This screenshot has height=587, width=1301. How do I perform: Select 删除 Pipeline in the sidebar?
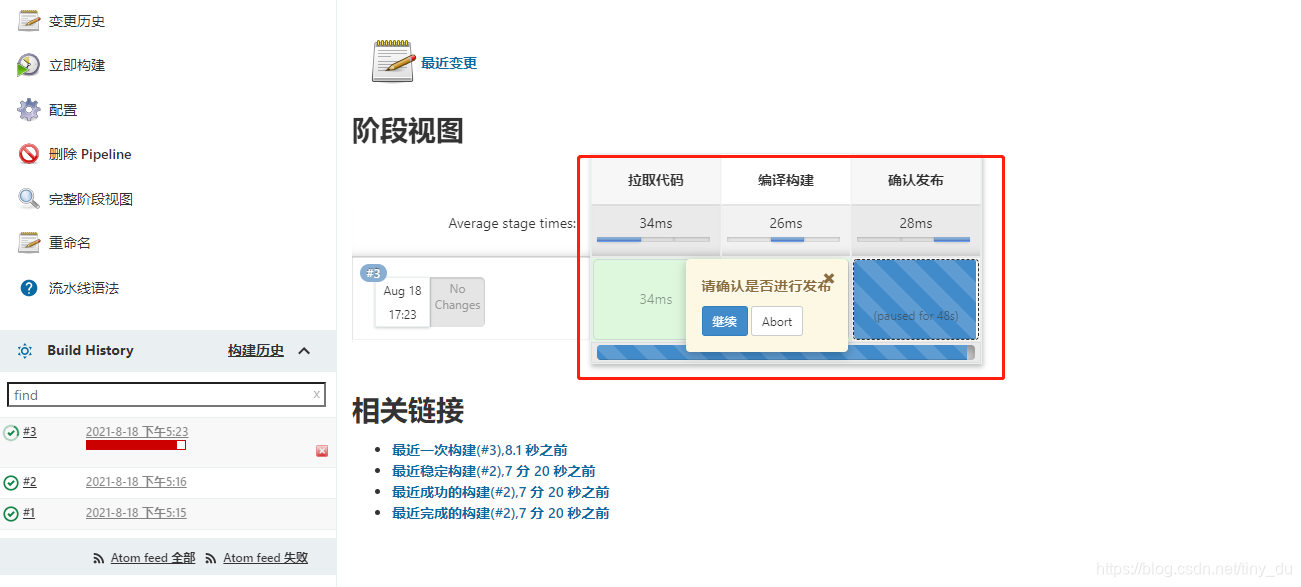[x=90, y=154]
